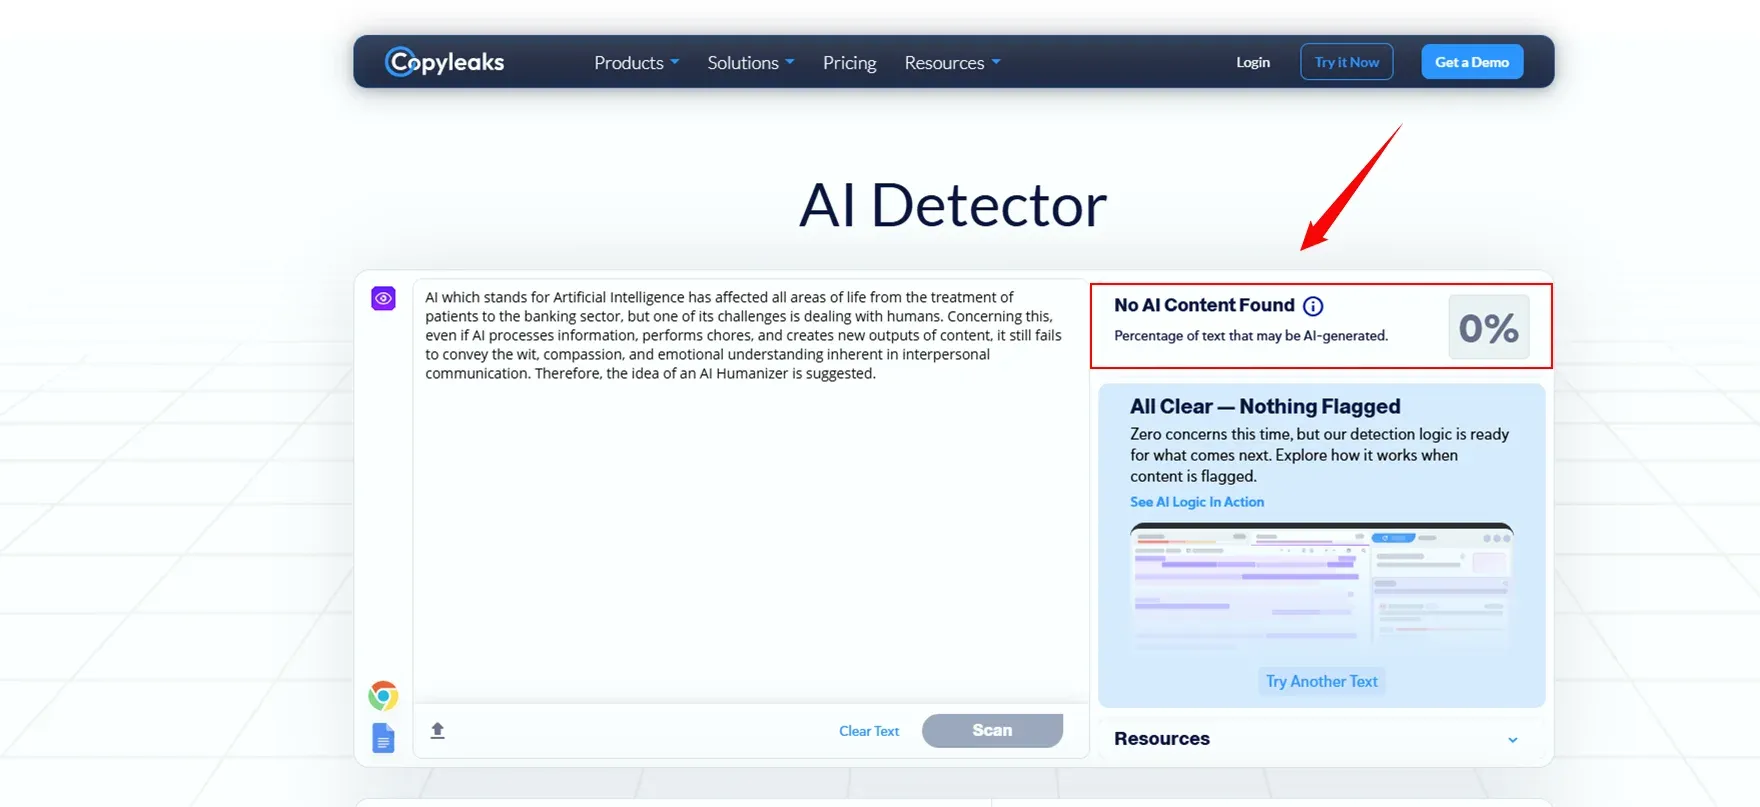The width and height of the screenshot is (1760, 807).
Task: Open the Resources navigation dropdown
Action: coord(951,62)
